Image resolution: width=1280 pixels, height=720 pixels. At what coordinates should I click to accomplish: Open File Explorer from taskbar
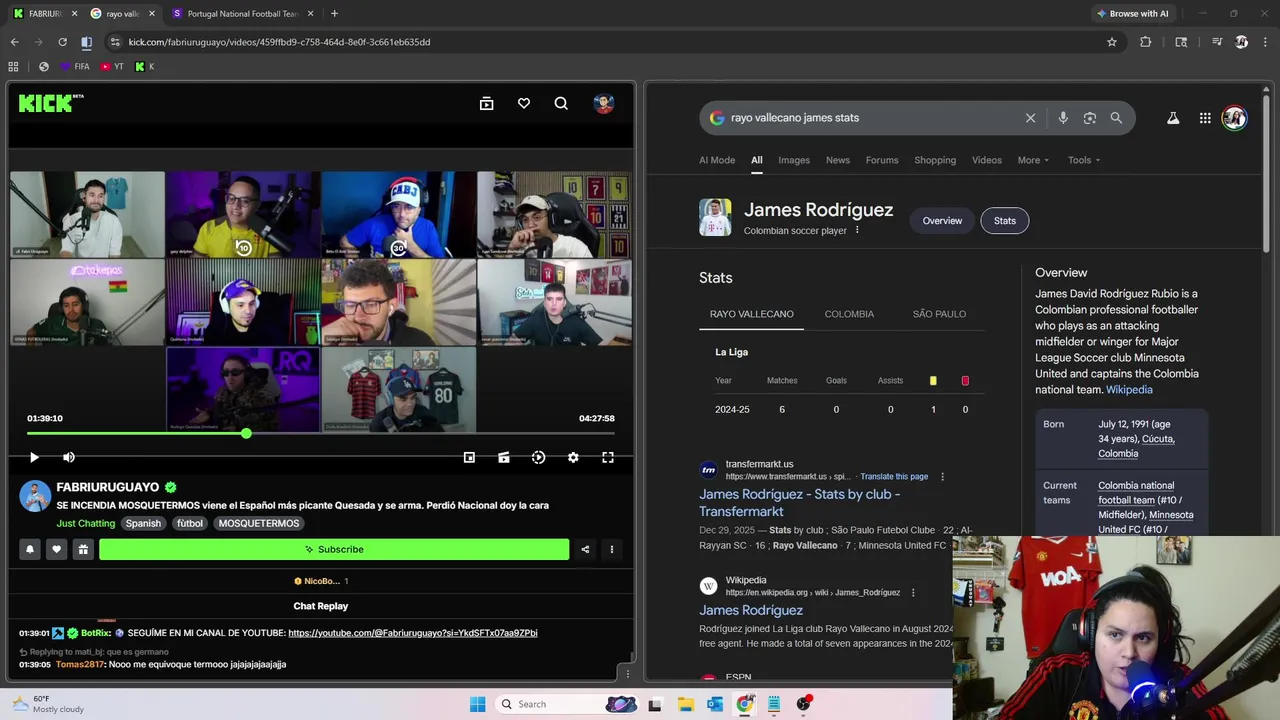(686, 704)
